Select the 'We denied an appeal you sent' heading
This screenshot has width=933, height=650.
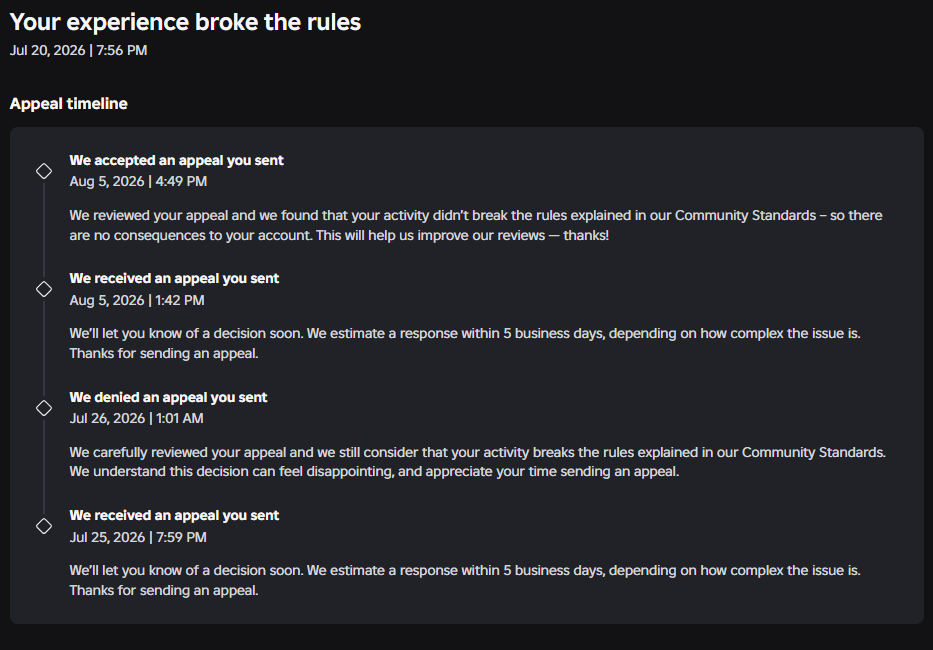pyautogui.click(x=168, y=398)
